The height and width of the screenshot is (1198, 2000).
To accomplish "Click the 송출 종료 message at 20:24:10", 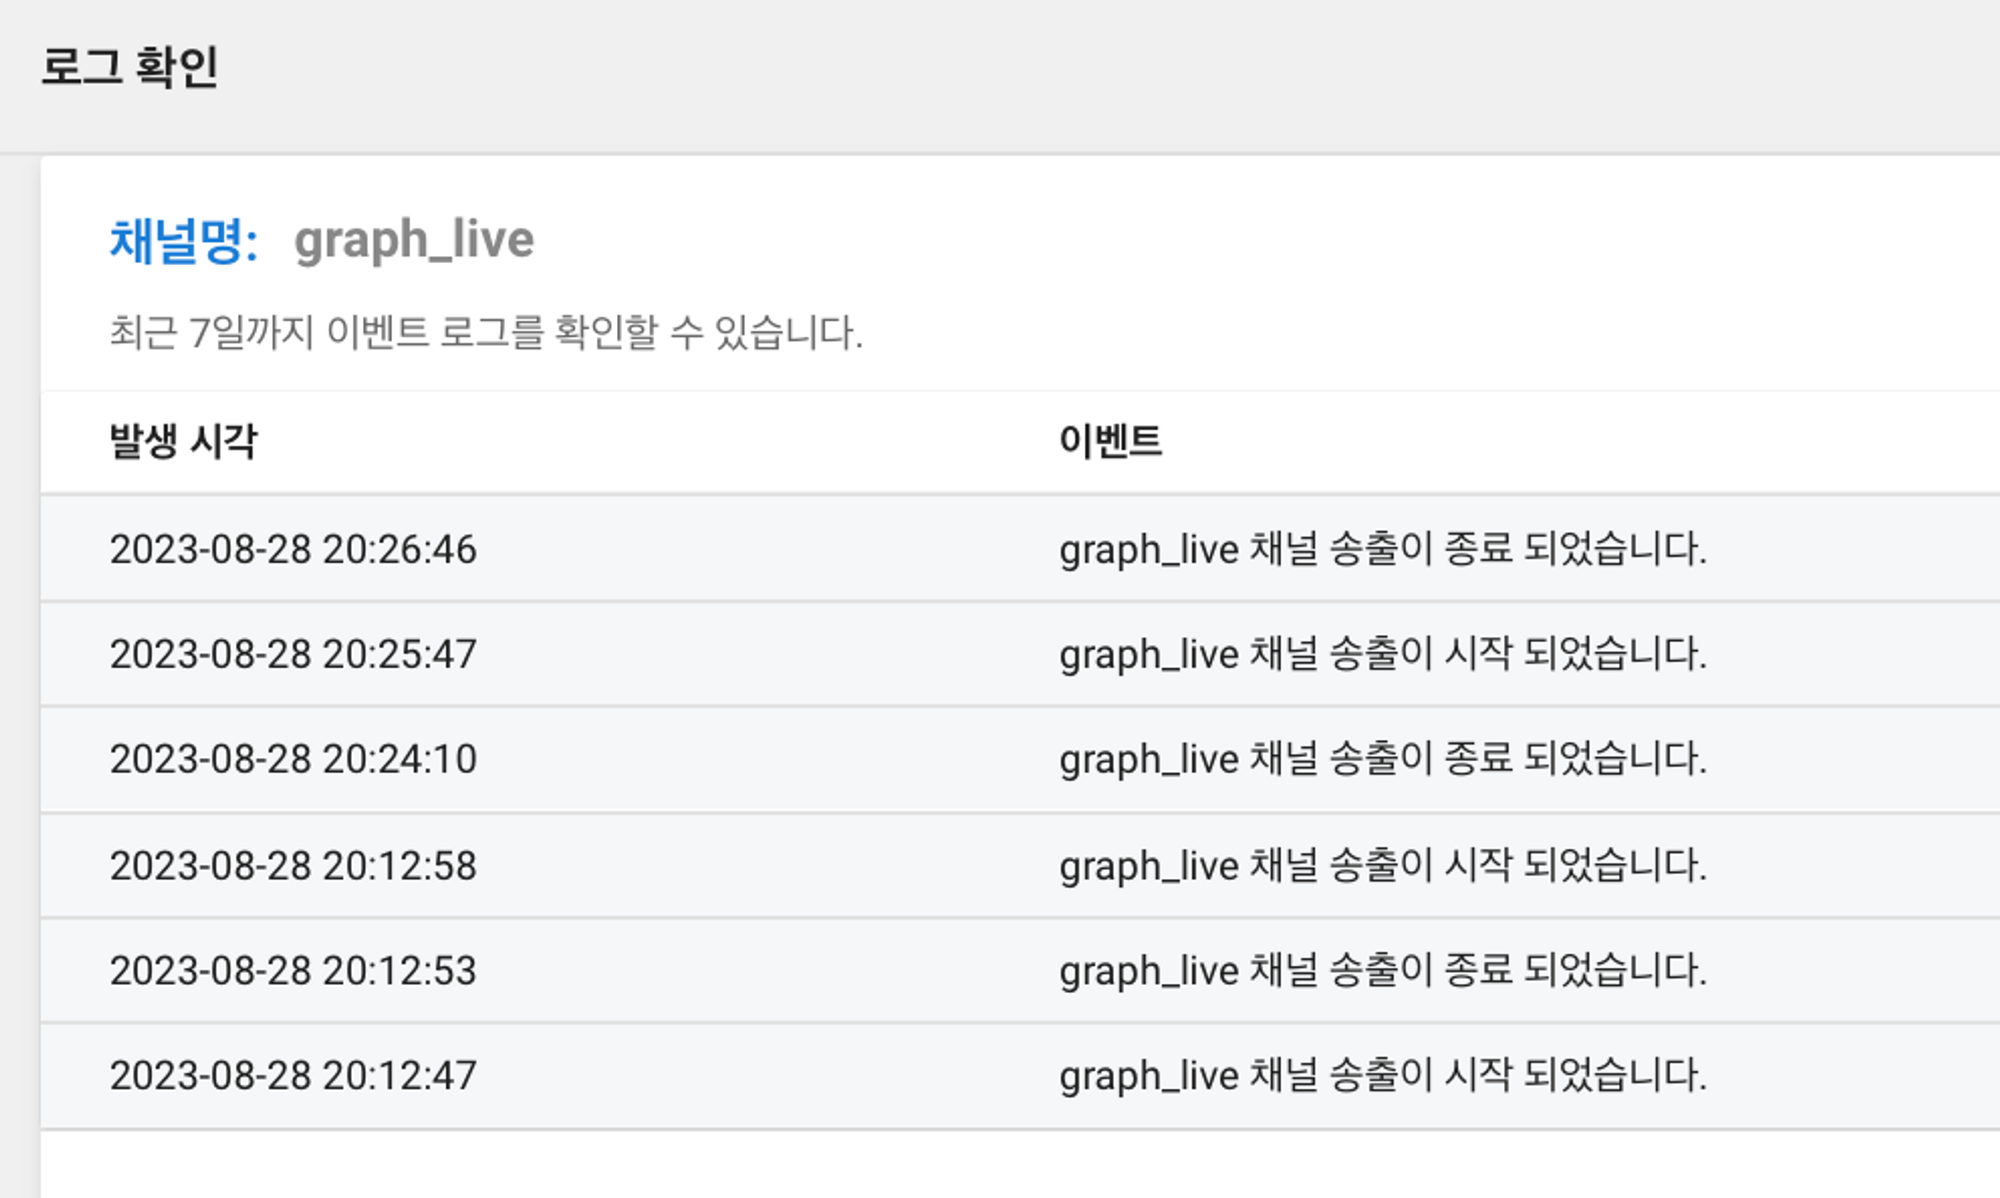I will click(1382, 760).
